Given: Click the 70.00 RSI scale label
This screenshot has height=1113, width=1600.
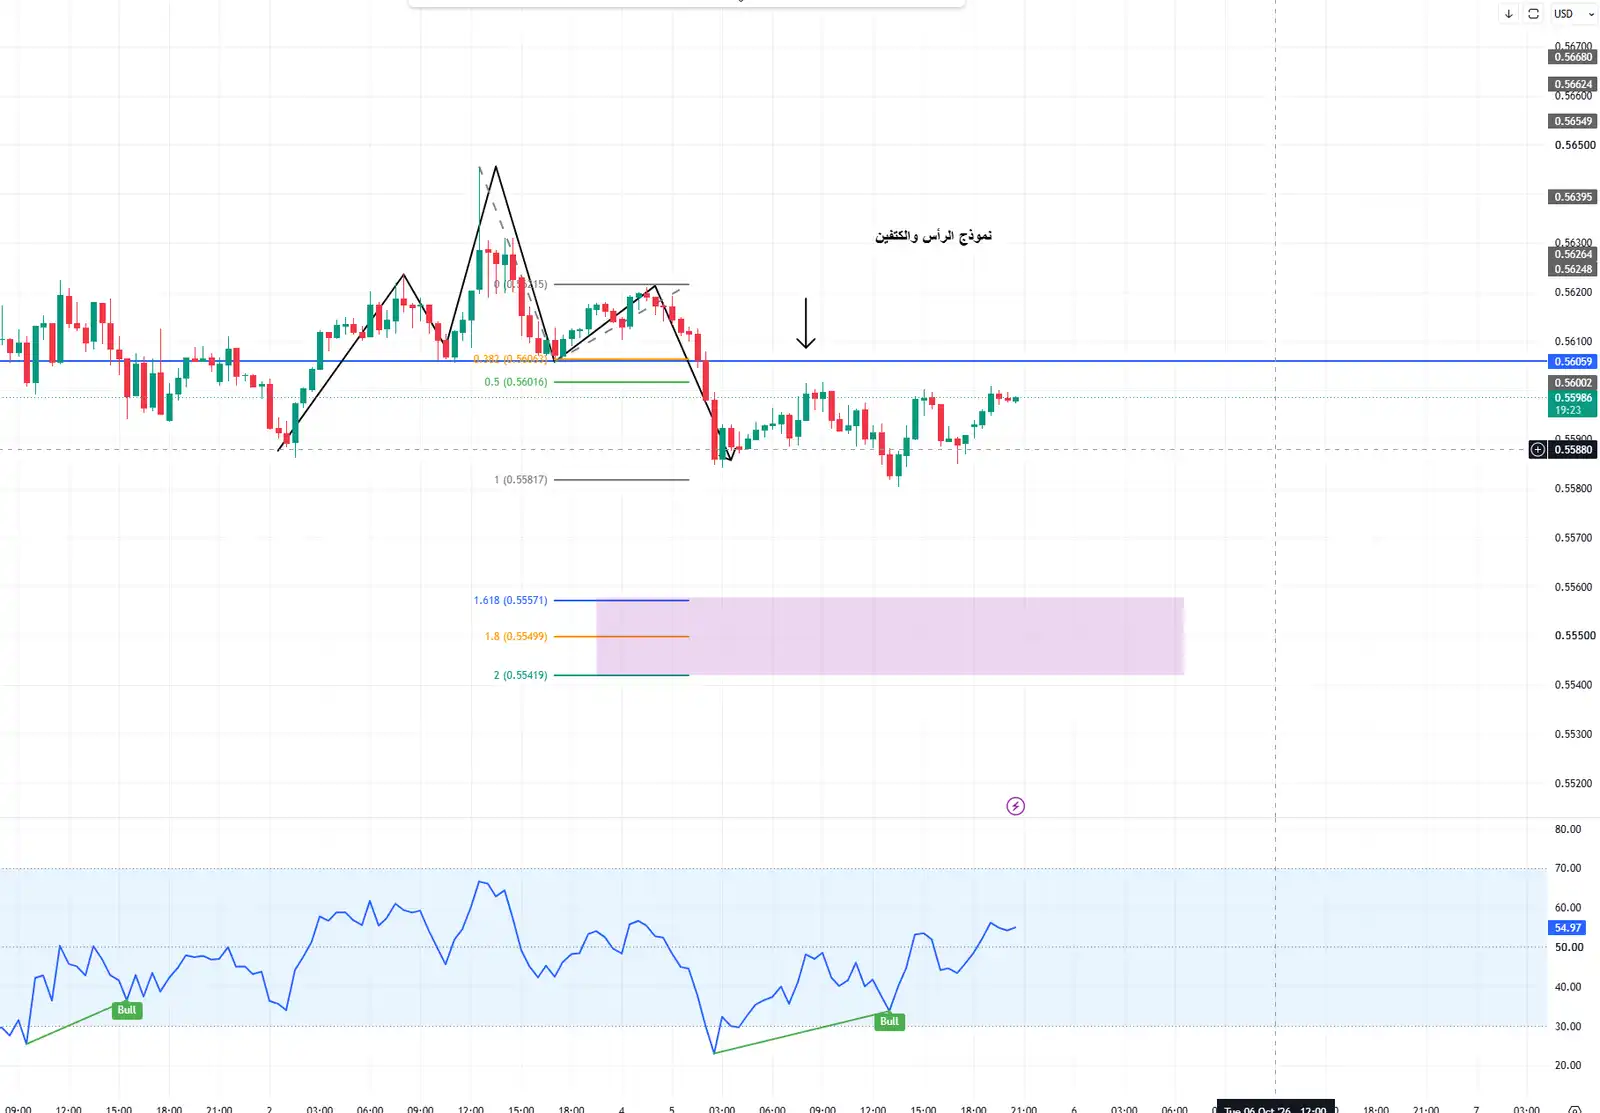Looking at the screenshot, I should click(x=1568, y=868).
